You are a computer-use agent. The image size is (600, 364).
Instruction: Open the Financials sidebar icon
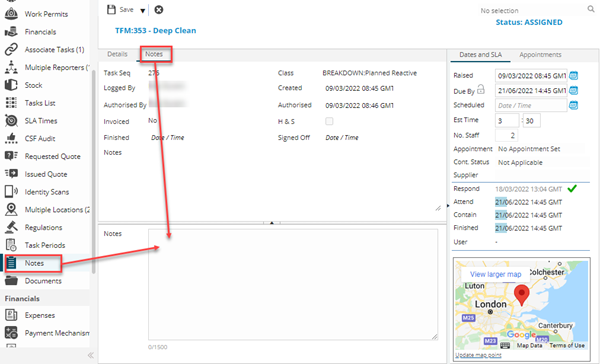(11, 32)
